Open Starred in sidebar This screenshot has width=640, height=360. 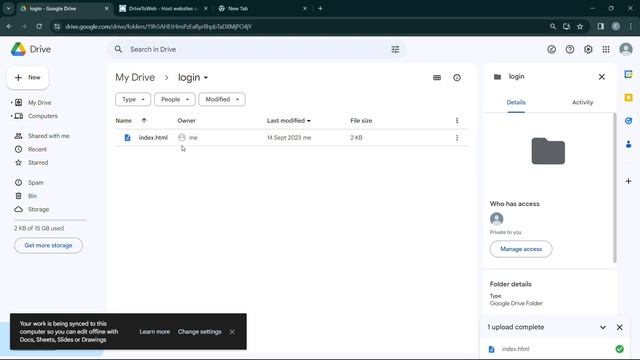click(38, 163)
